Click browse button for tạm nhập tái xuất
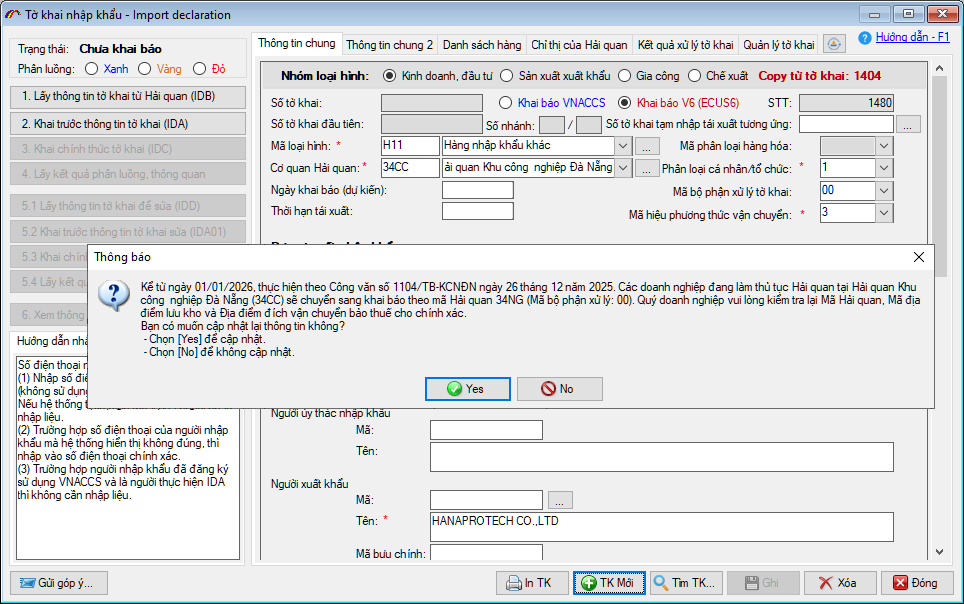Screen dimensions: 964x604 click(908, 124)
